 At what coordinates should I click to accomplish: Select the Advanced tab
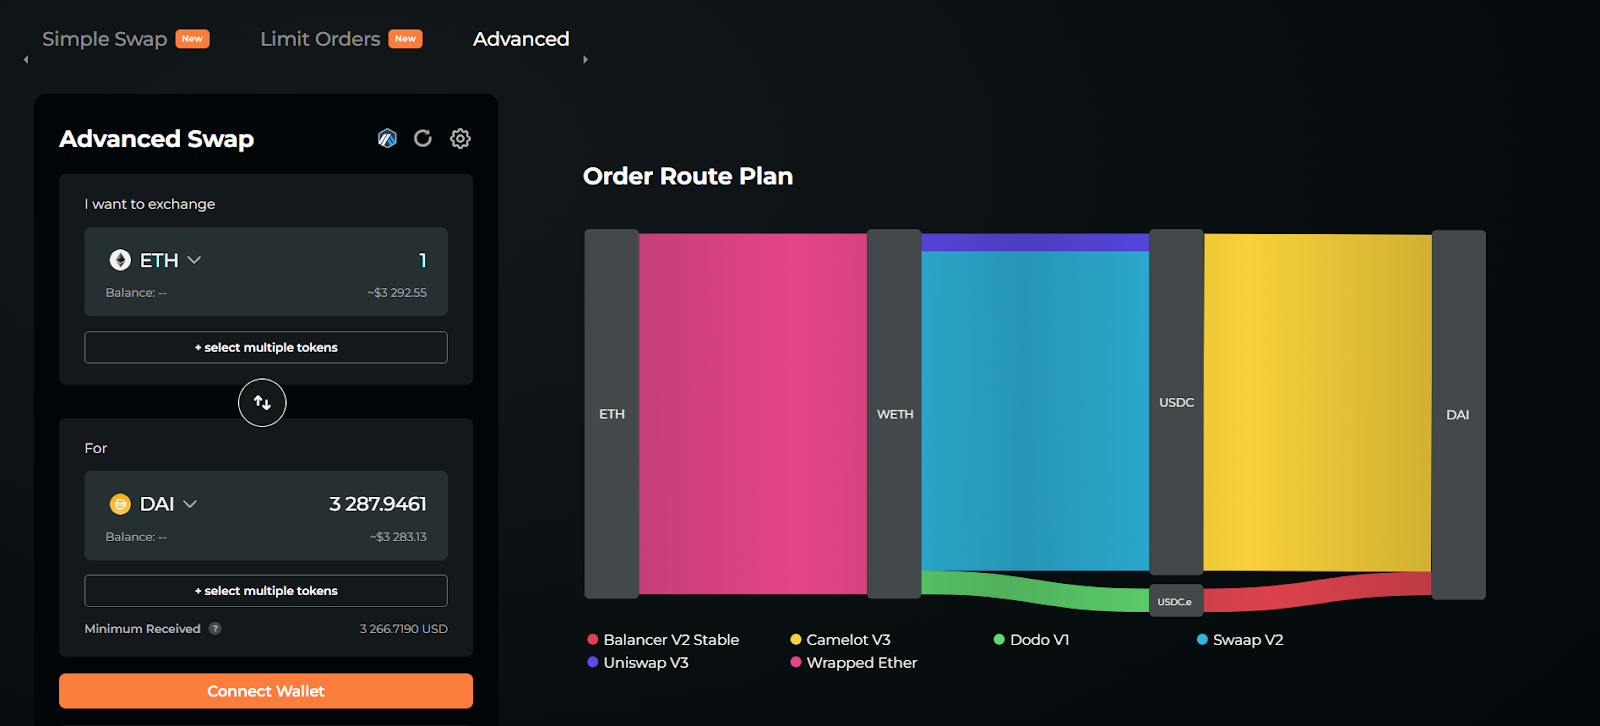(521, 39)
